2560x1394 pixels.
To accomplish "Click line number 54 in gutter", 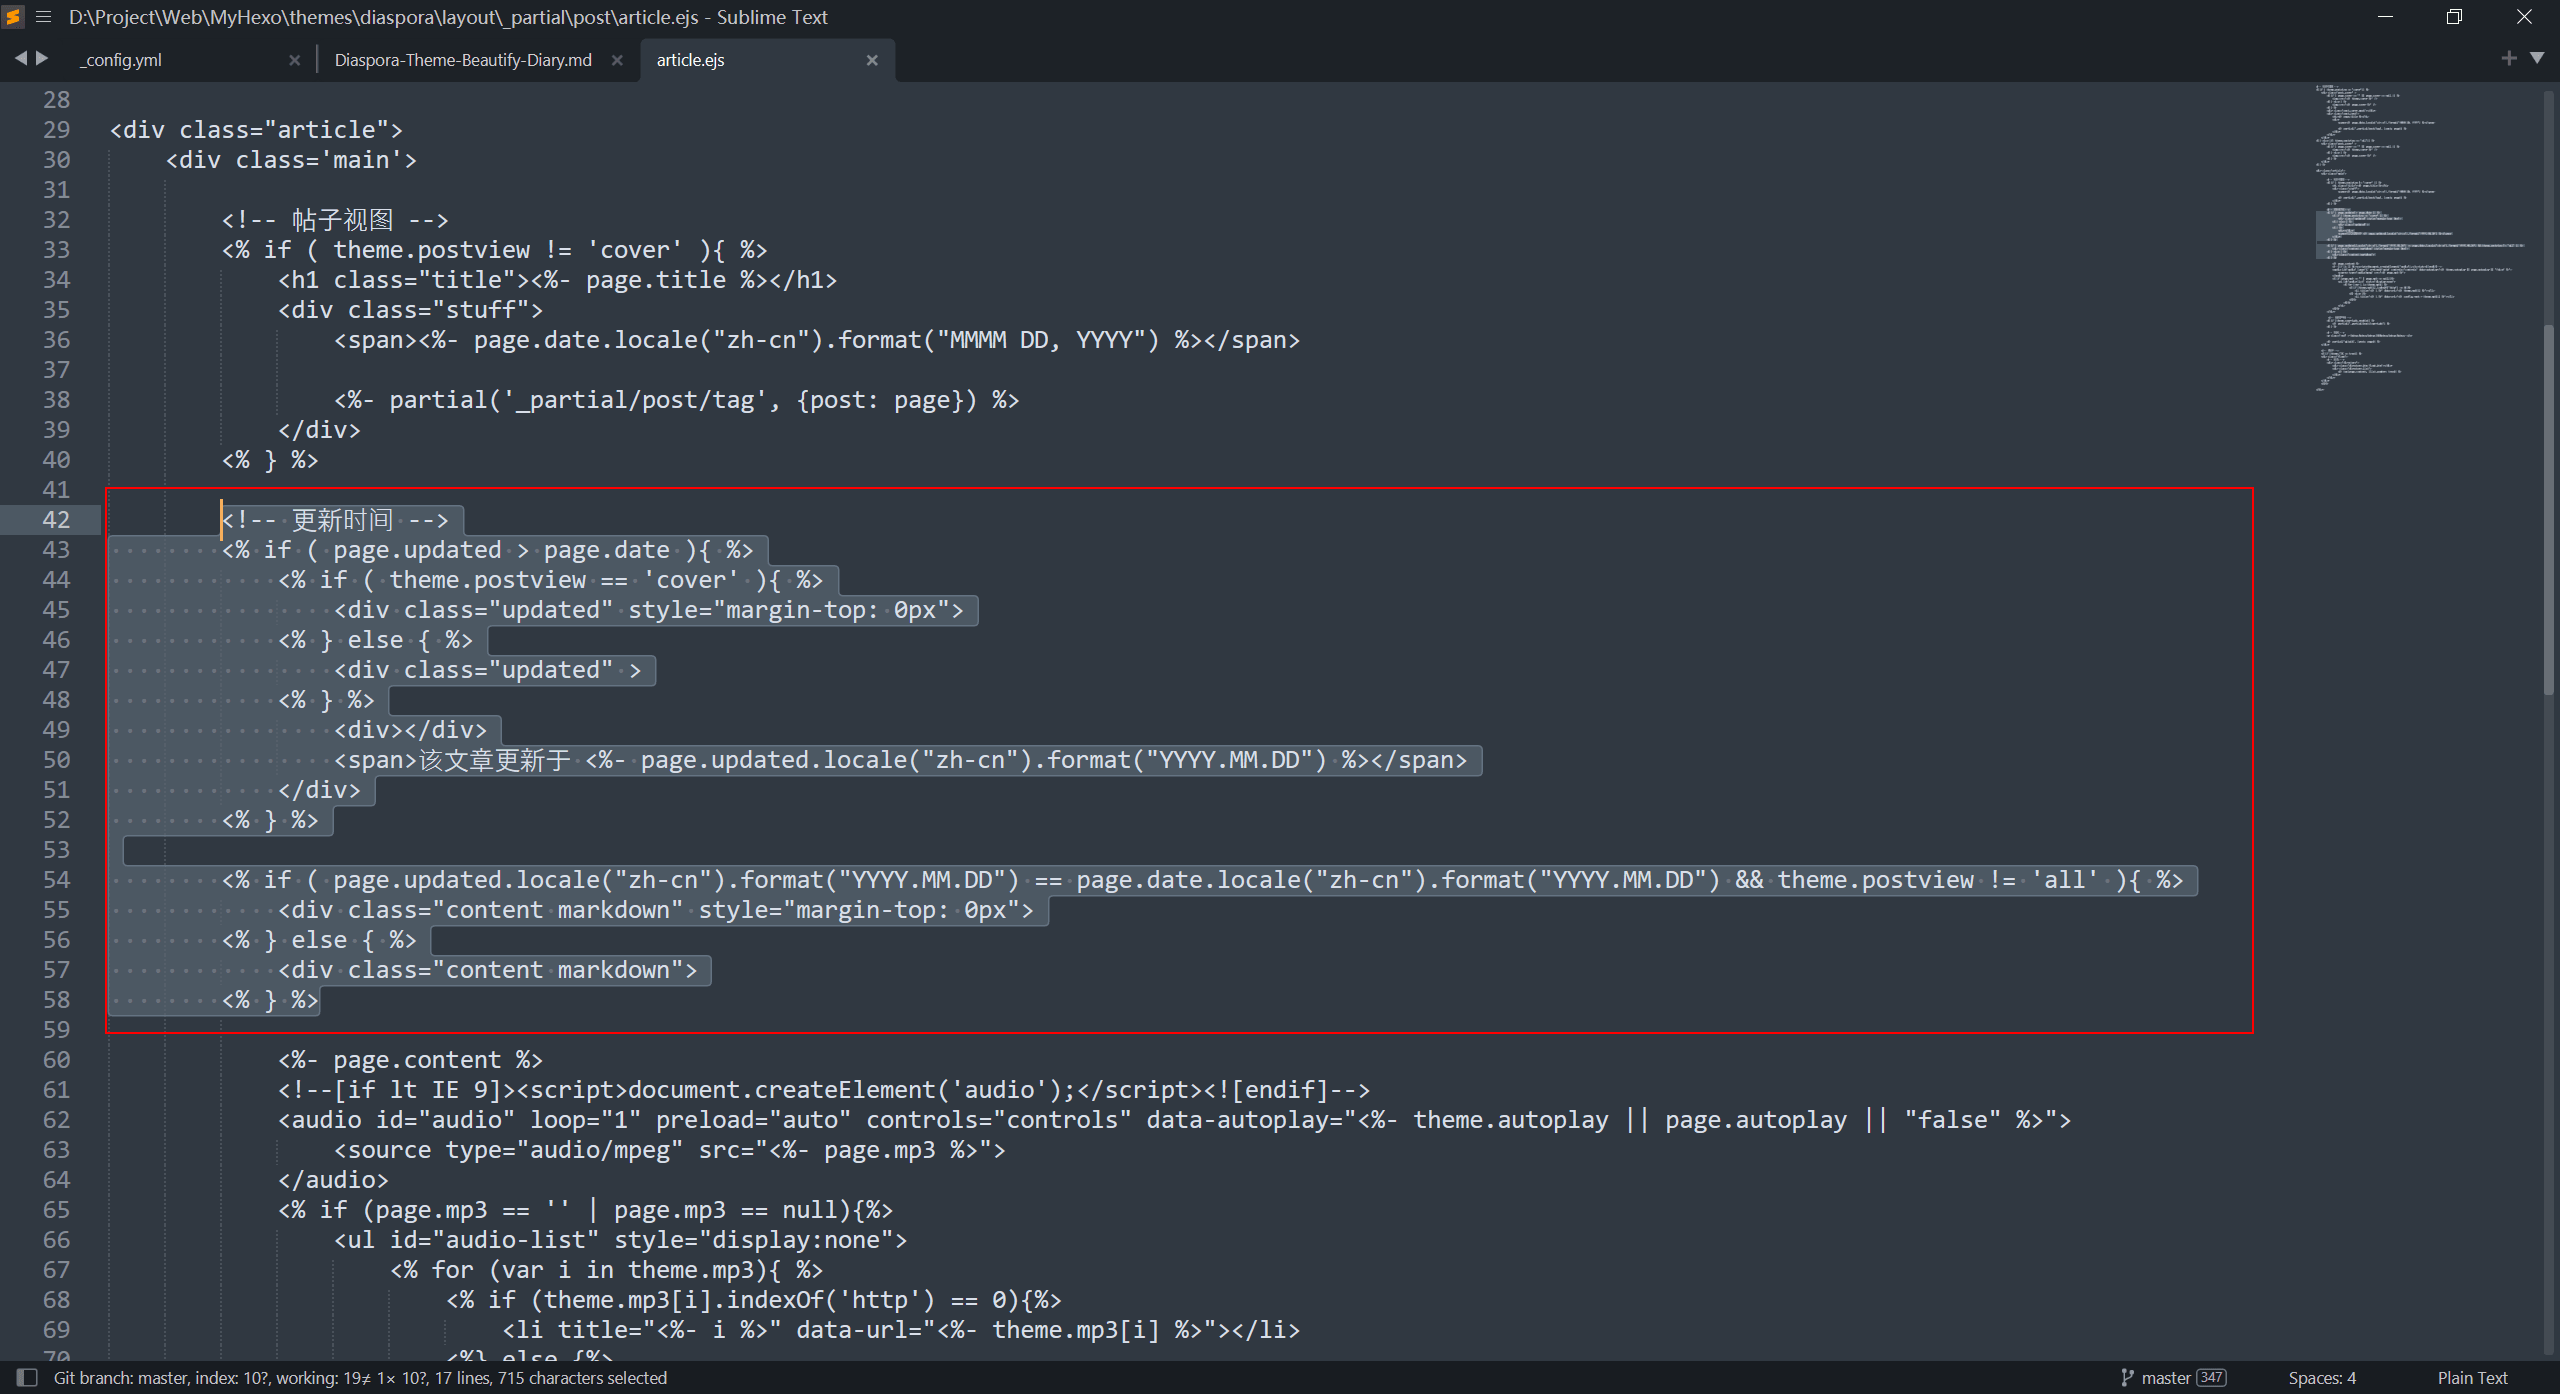I will pos(56,880).
